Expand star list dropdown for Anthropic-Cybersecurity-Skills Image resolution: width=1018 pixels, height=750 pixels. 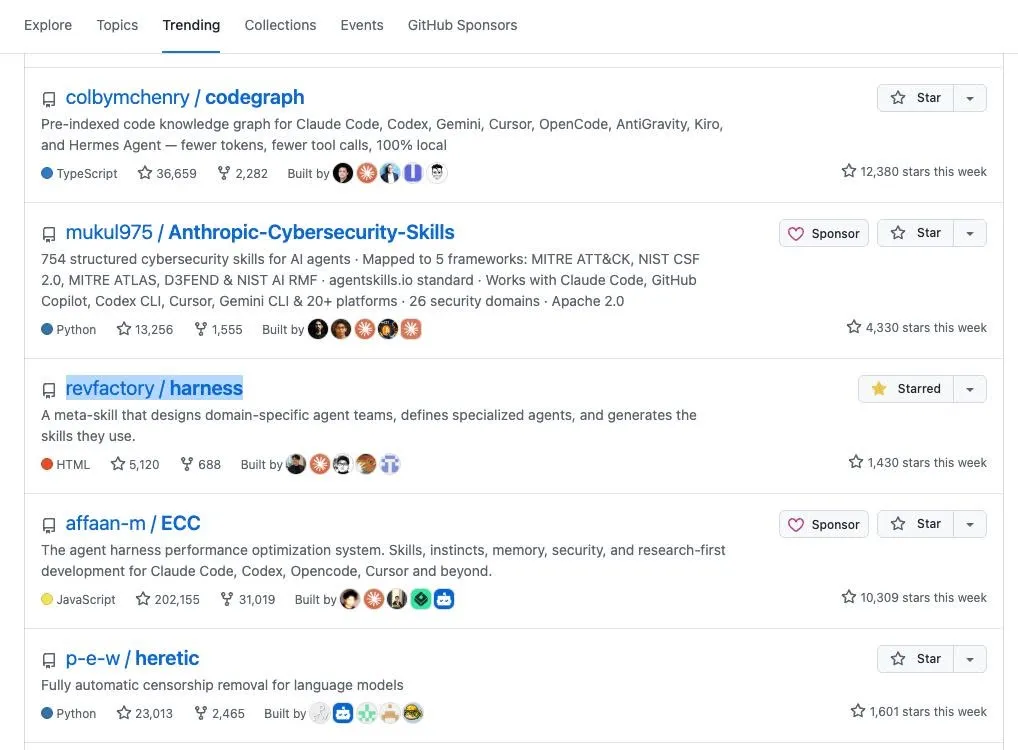970,233
